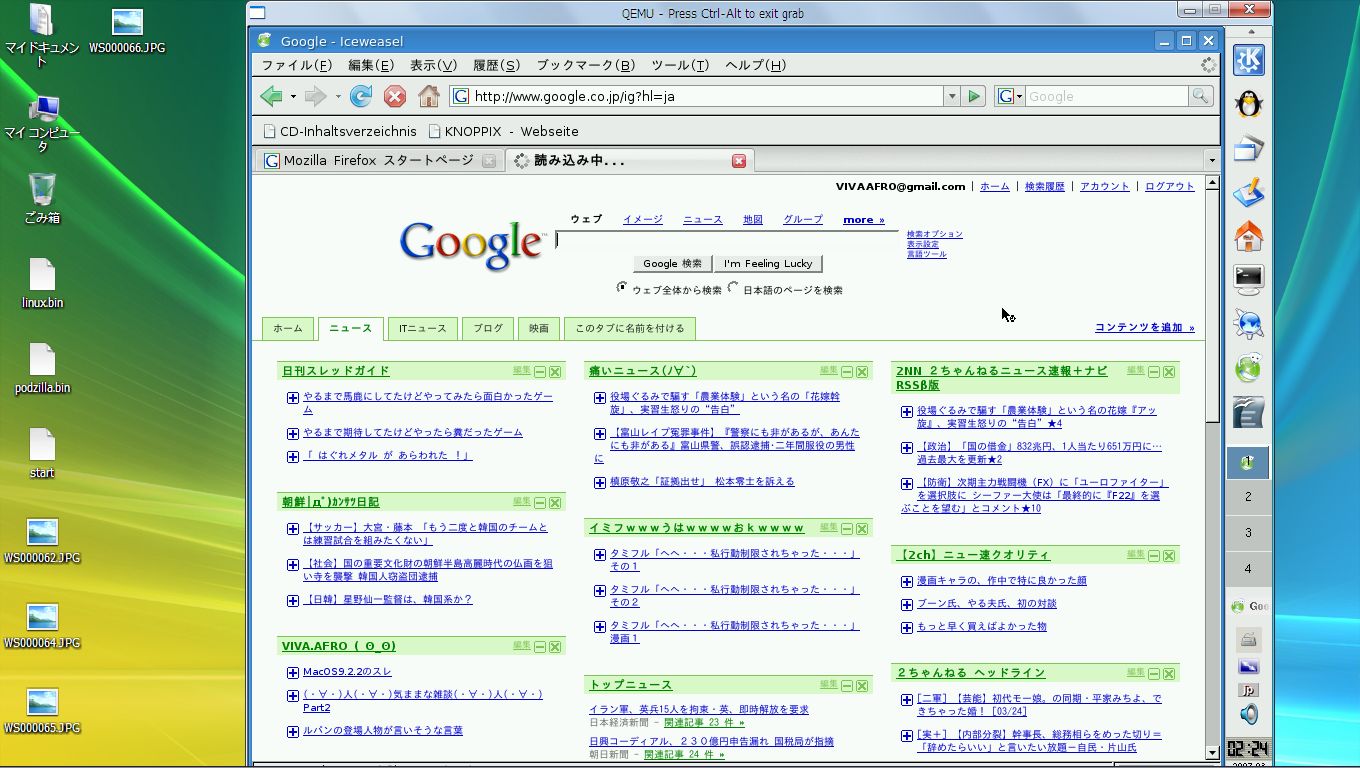Click the jp keyboard layout indicator

[x=1248, y=690]
